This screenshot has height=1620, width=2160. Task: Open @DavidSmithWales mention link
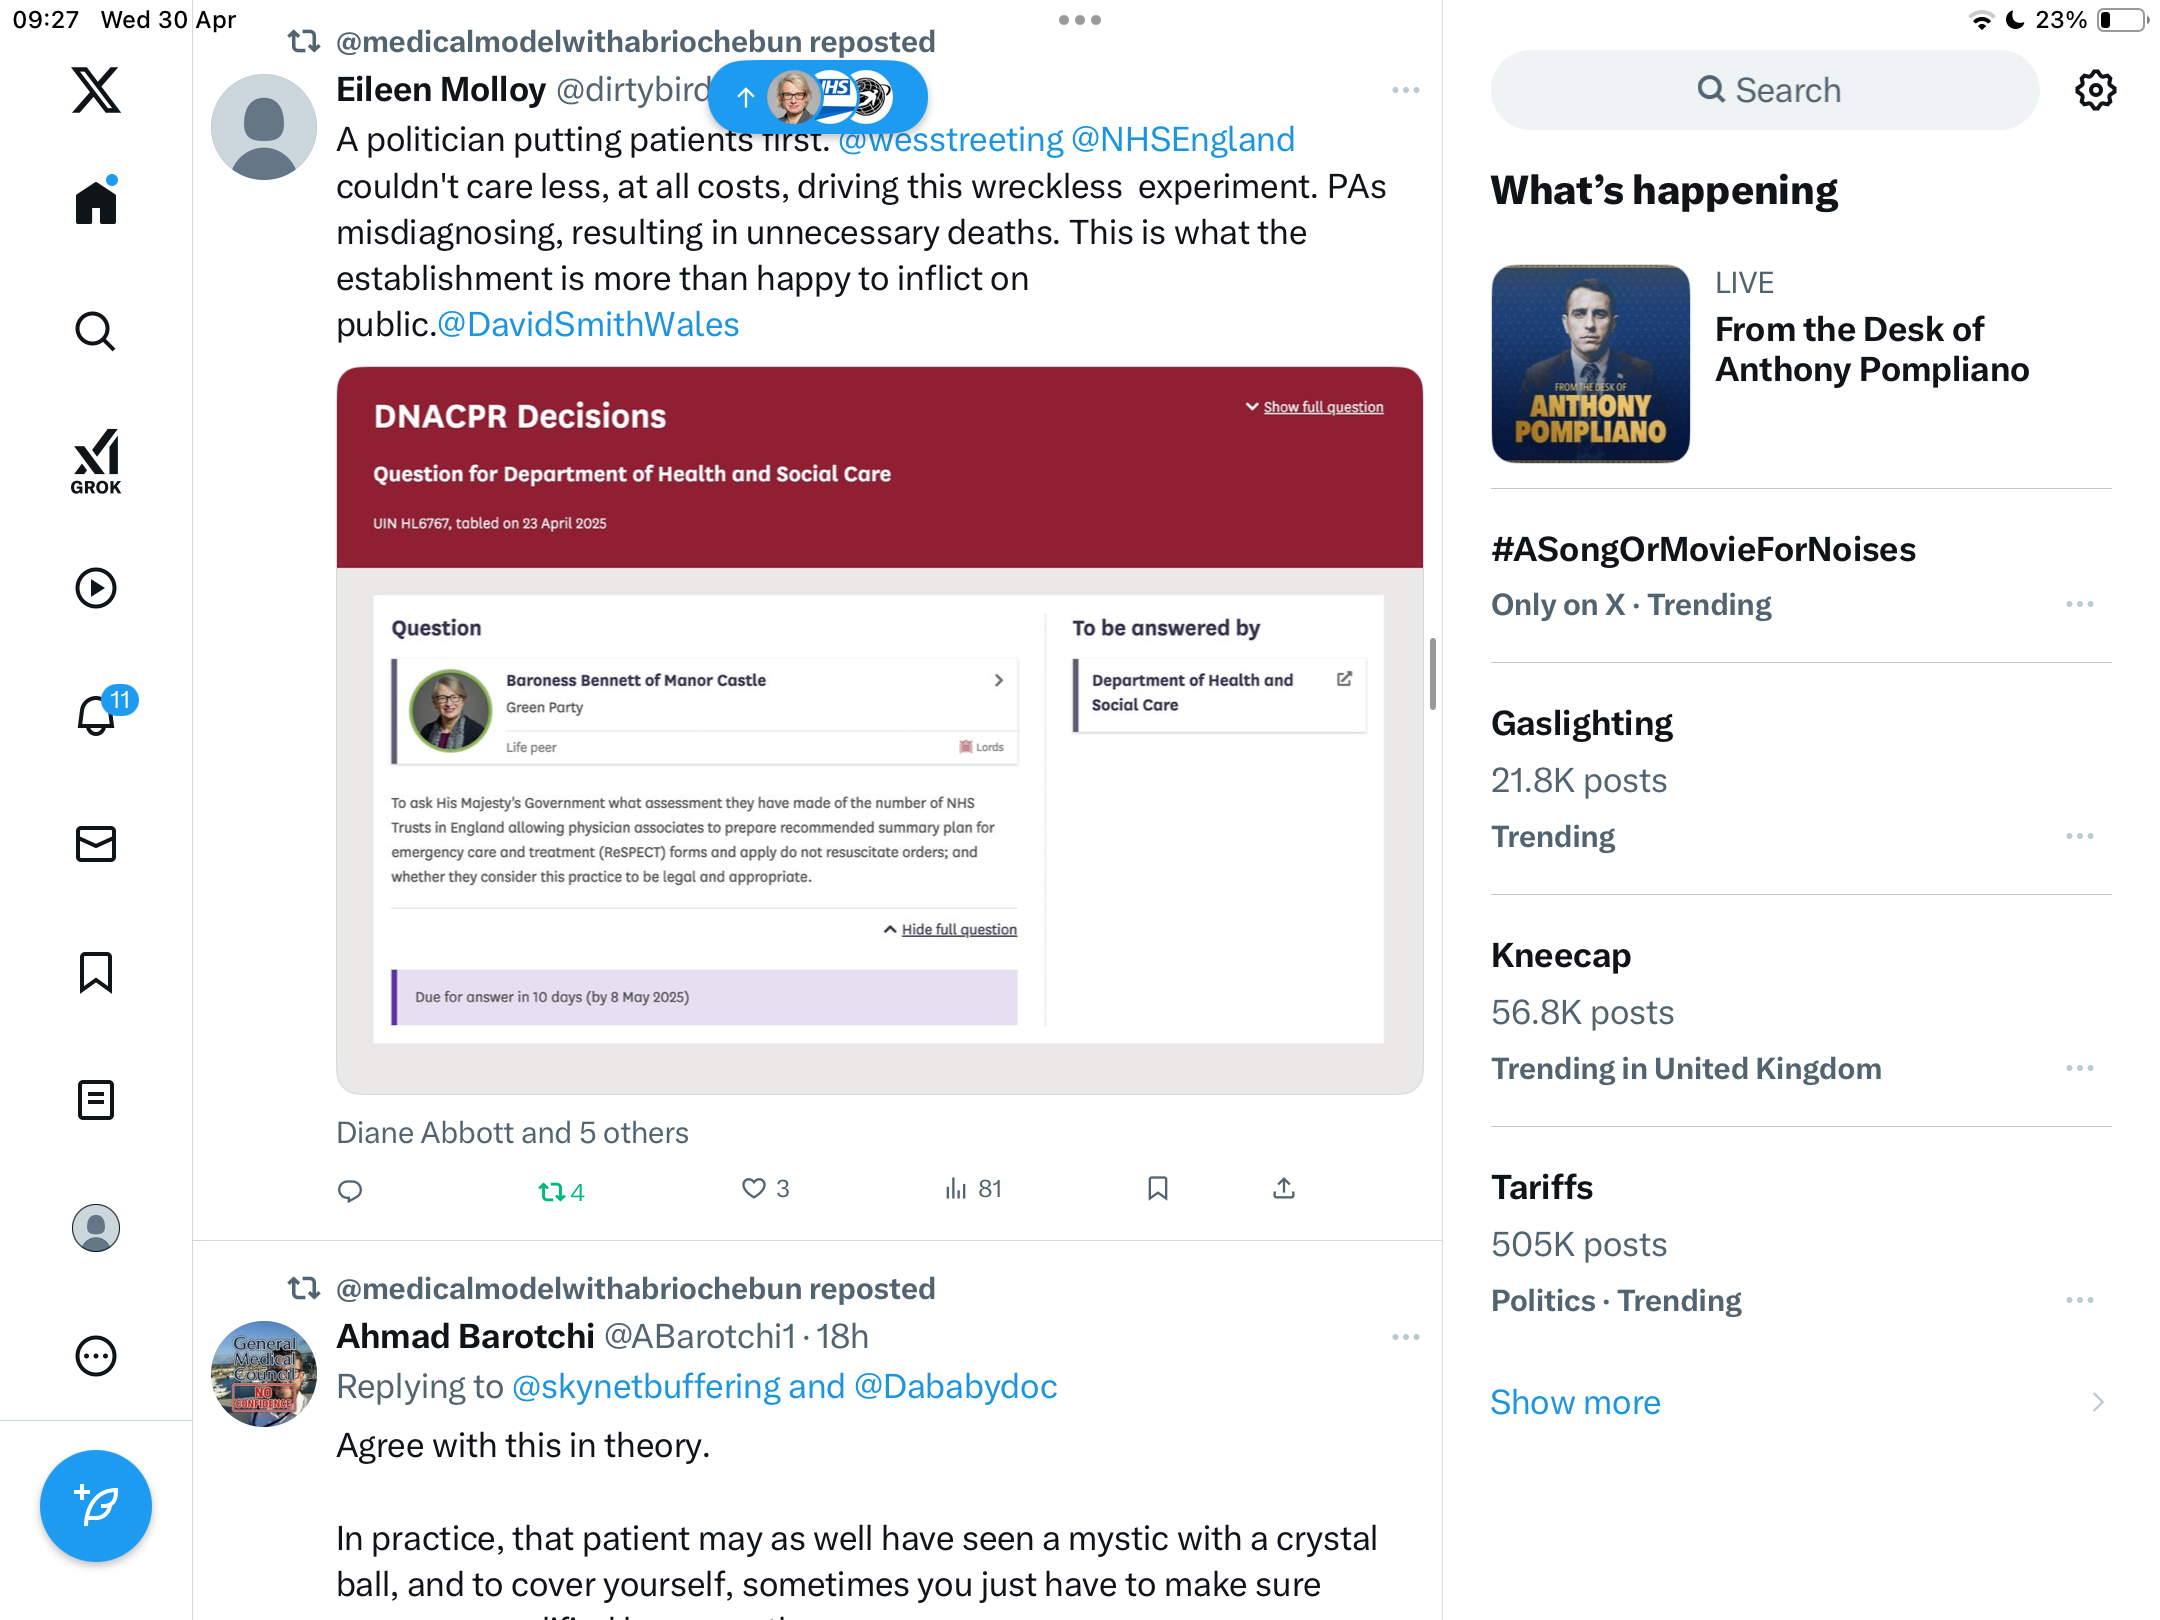[588, 324]
